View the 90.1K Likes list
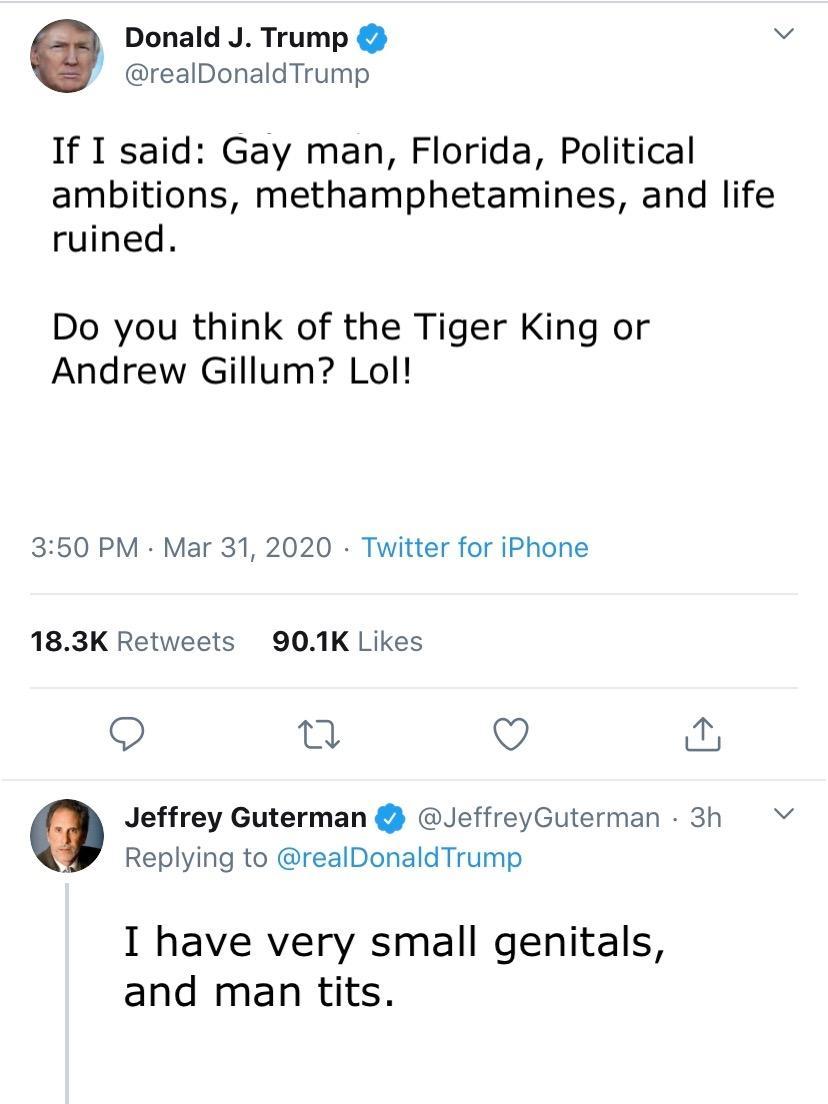The image size is (828, 1104). (x=348, y=641)
